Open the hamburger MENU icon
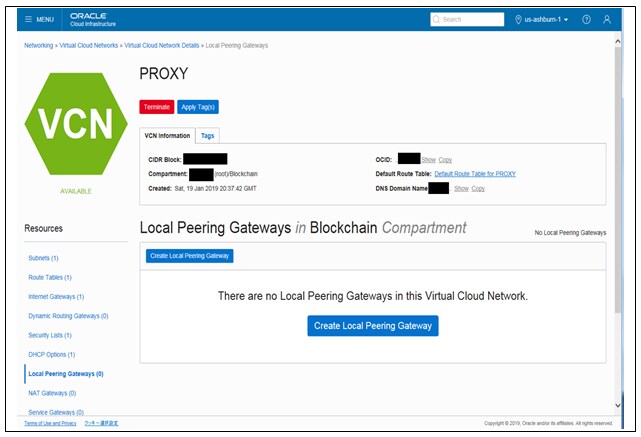This screenshot has height=437, width=641. (x=28, y=19)
